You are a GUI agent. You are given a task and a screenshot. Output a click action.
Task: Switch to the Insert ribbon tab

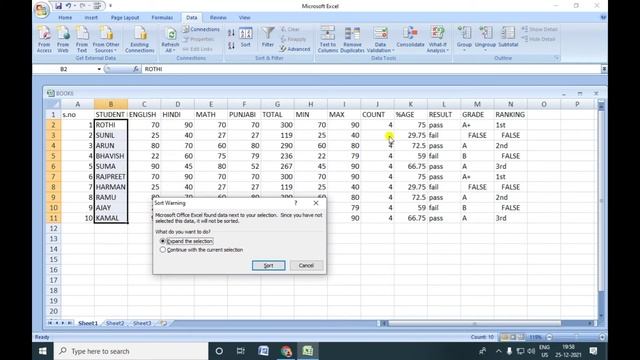[91, 18]
